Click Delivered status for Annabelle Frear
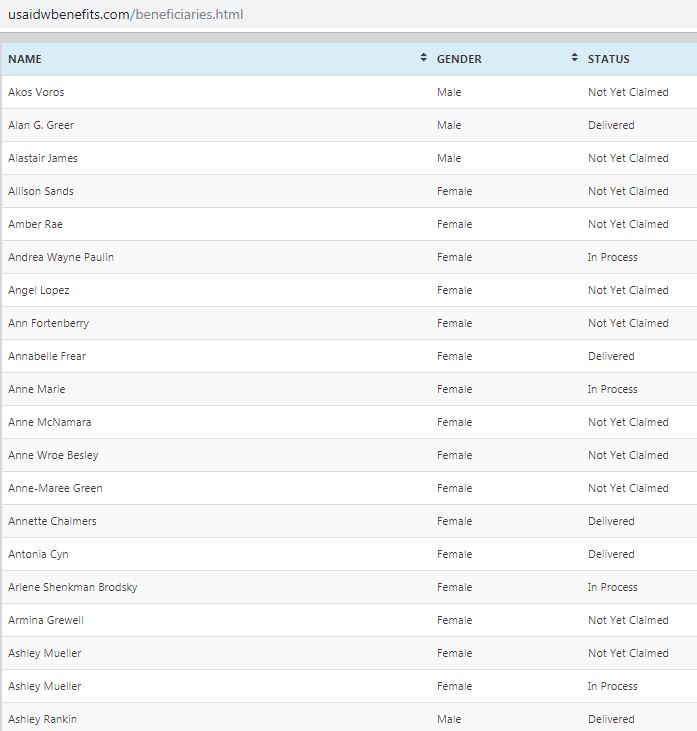Screen dimensions: 697x731 [x=611, y=357]
